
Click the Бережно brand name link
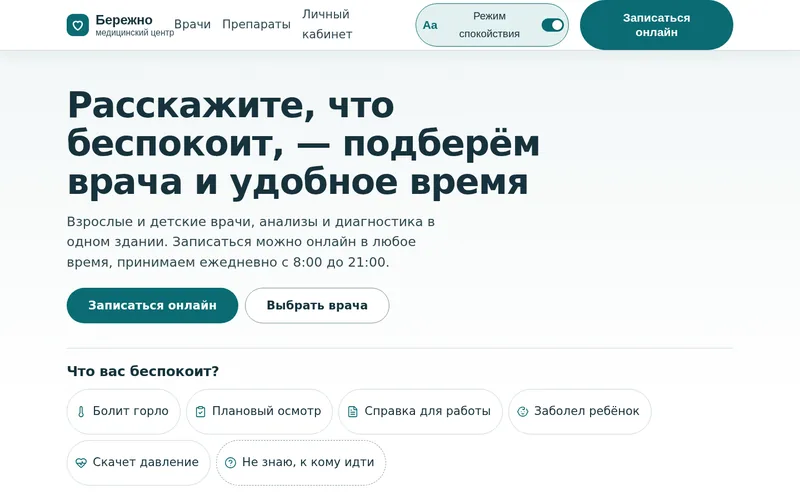124,20
